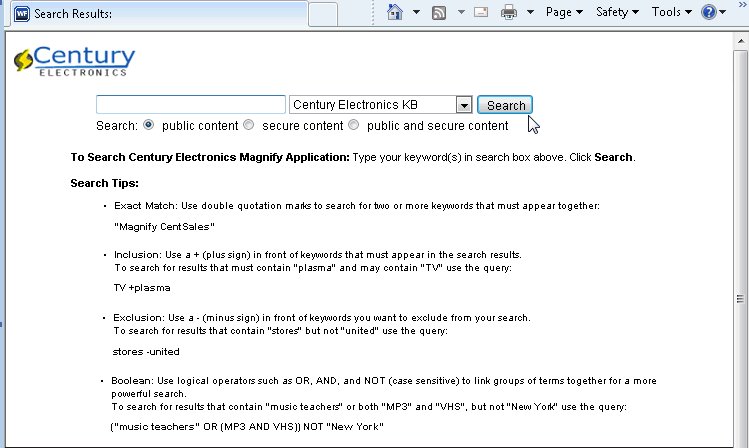
Task: Open the Safety menu
Action: point(617,12)
